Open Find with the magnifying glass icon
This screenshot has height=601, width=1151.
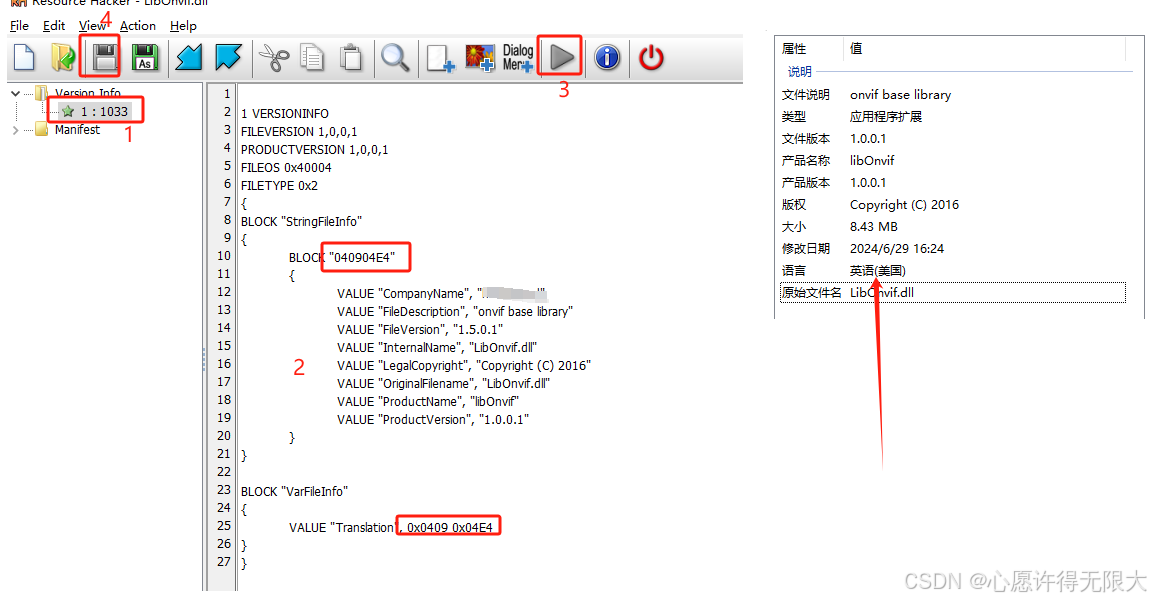tap(395, 57)
